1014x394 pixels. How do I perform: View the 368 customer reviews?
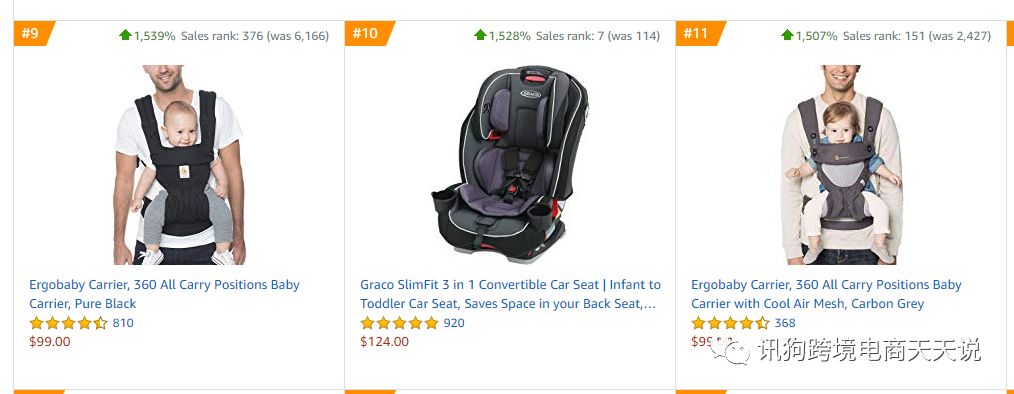(x=785, y=323)
